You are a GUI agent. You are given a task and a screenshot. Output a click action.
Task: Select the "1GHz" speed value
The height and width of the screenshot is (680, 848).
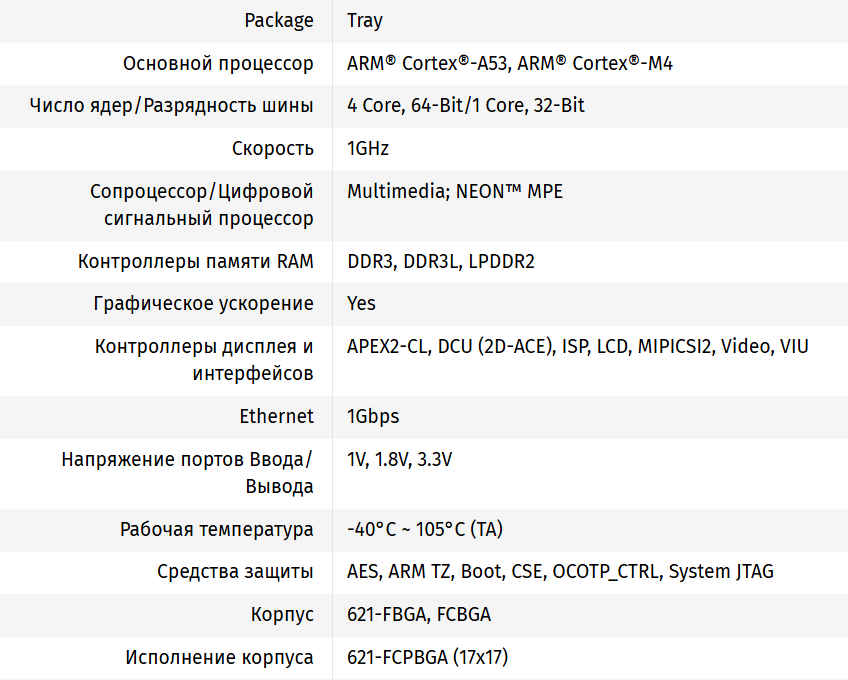point(368,148)
